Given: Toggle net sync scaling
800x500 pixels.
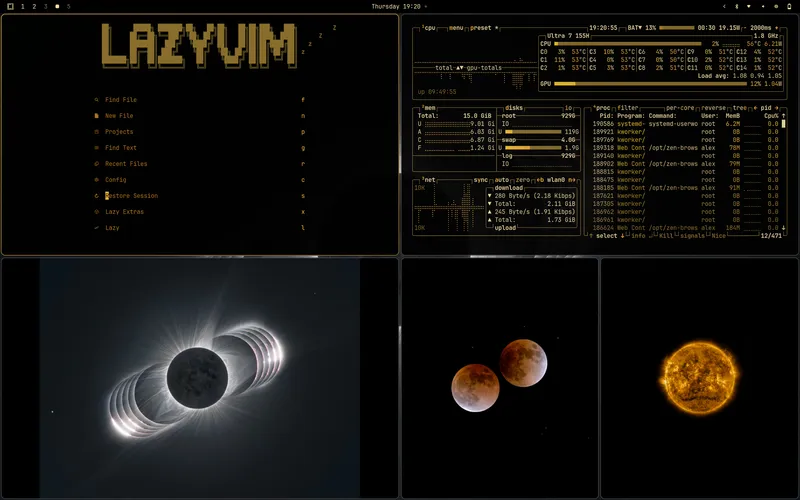Looking at the screenshot, I should pyautogui.click(x=481, y=180).
